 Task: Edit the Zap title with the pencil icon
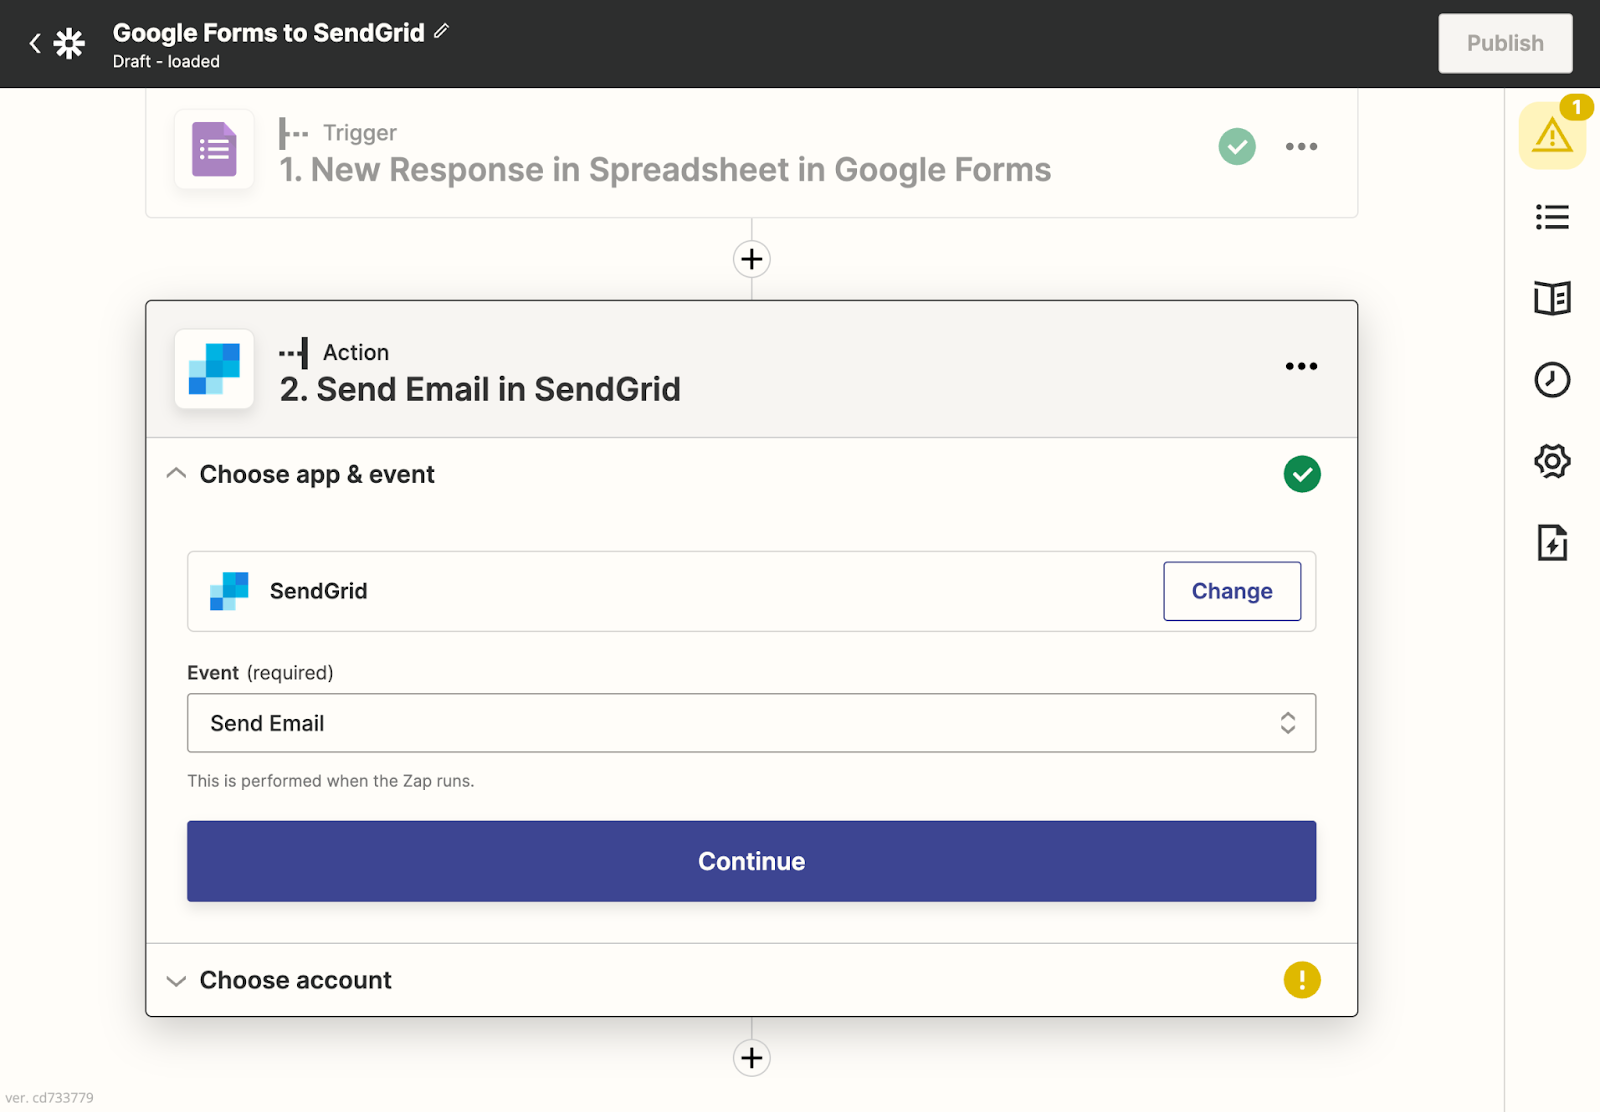pyautogui.click(x=441, y=32)
